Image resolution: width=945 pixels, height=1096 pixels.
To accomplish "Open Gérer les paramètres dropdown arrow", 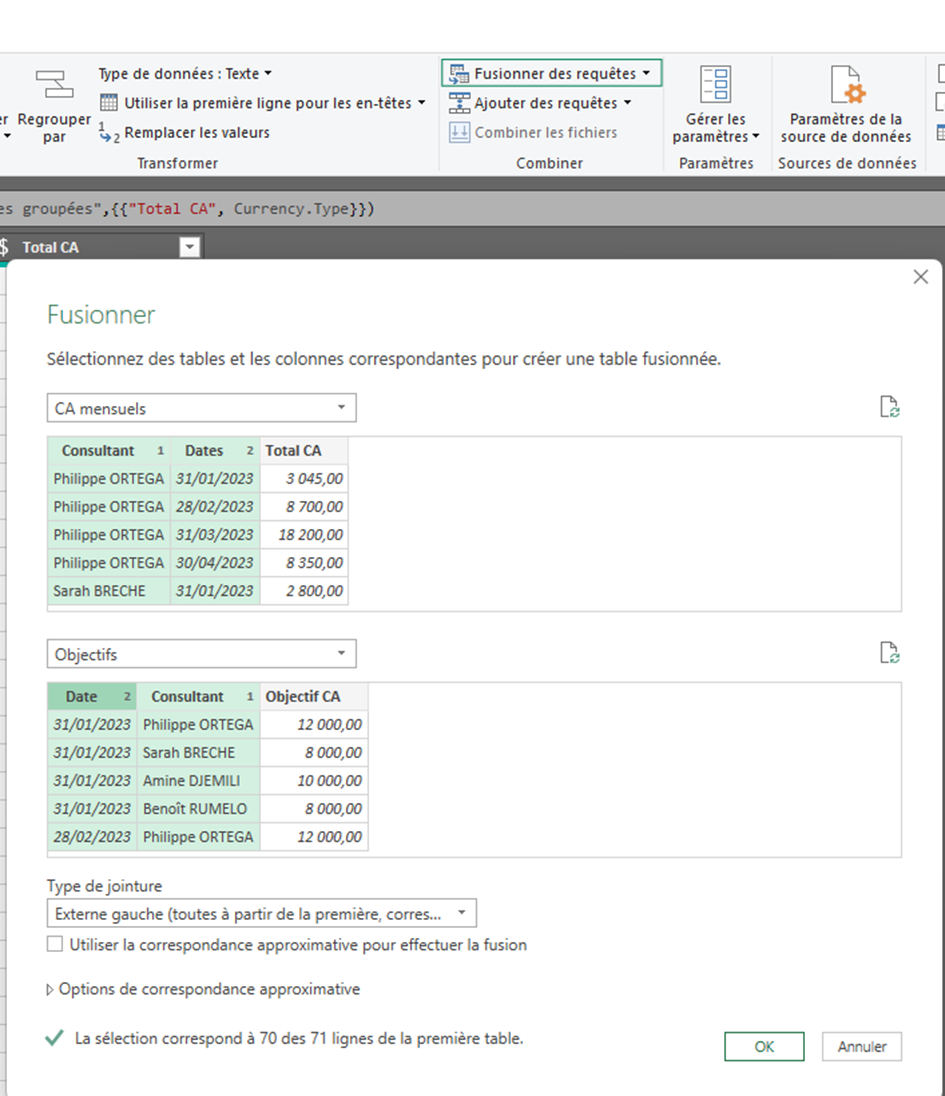I will point(756,136).
